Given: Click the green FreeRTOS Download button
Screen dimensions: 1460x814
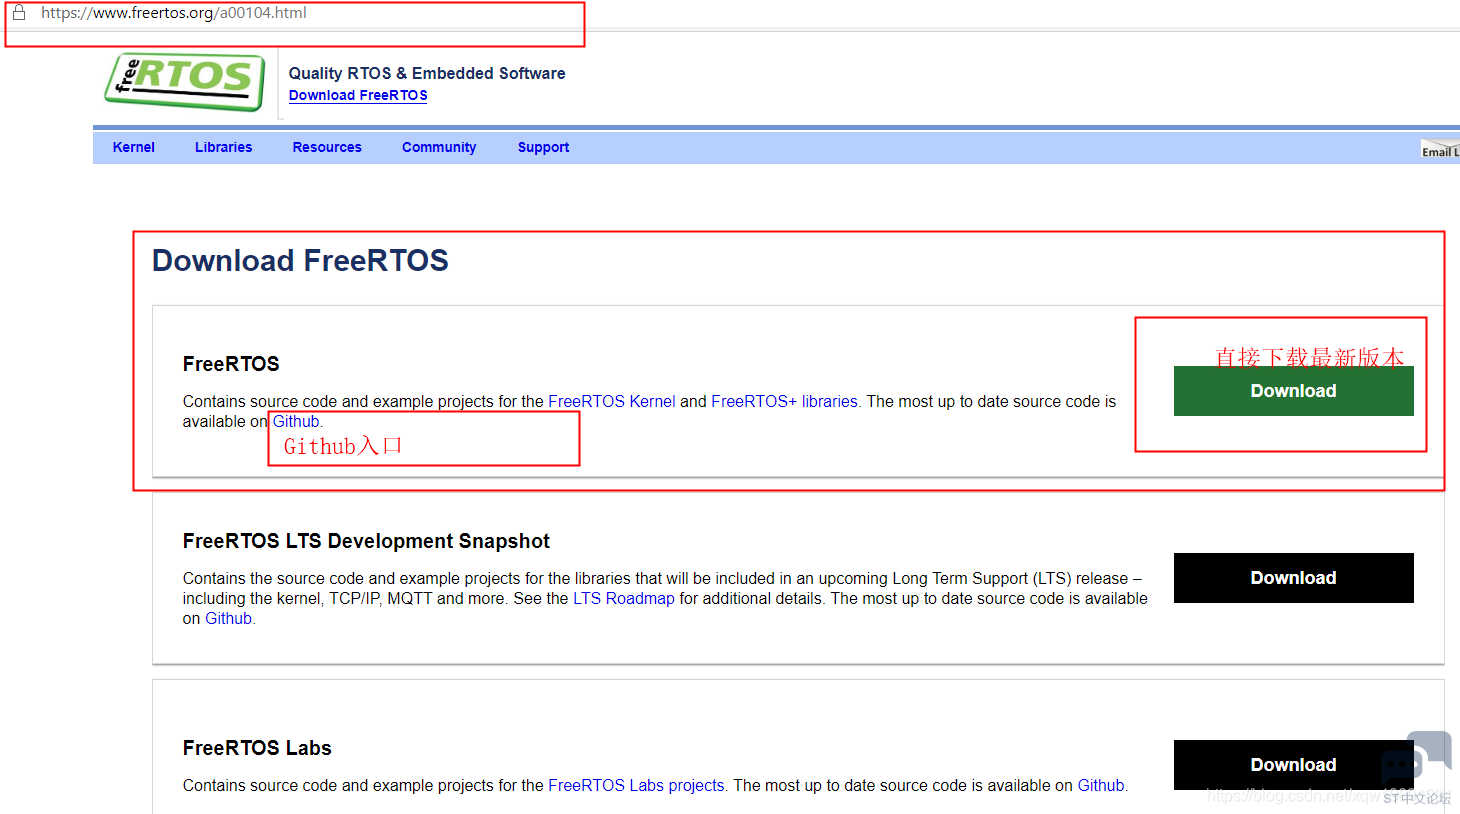Looking at the screenshot, I should (x=1293, y=391).
